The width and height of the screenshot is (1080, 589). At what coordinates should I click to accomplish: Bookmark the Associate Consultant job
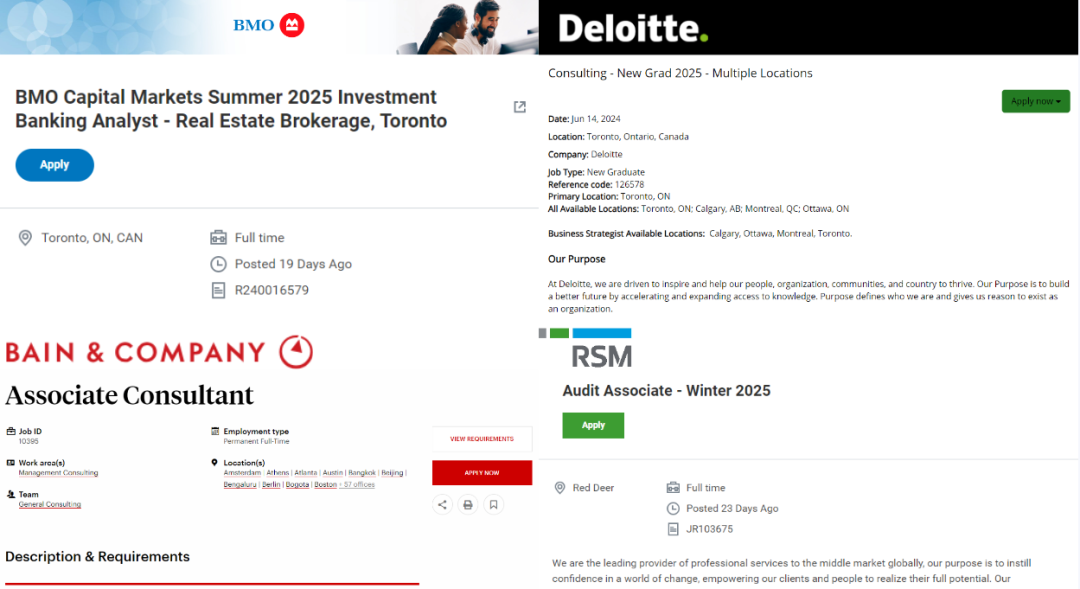(493, 505)
